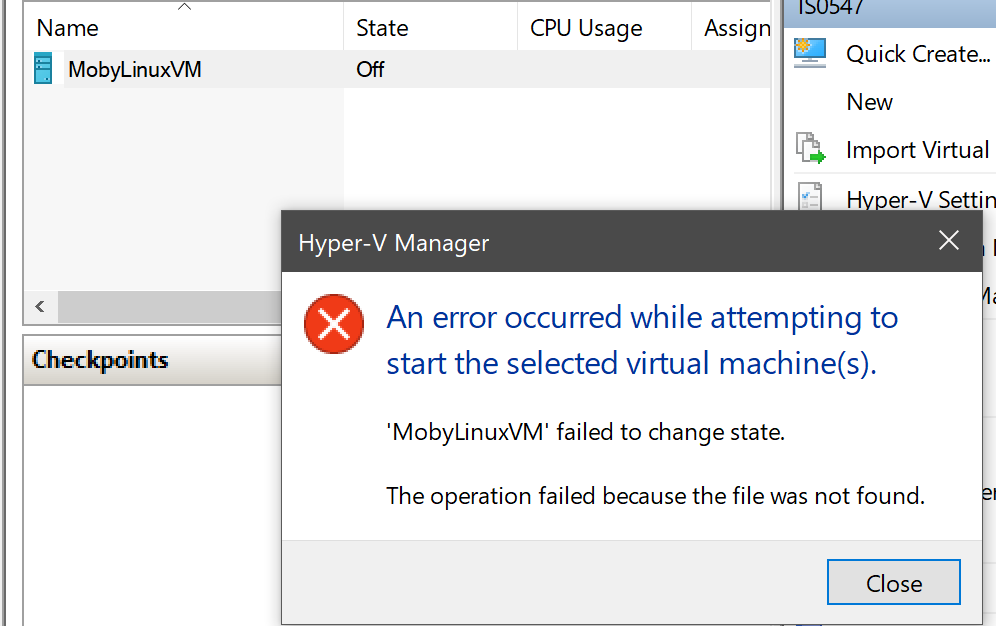996x626 pixels.
Task: Click the CPU Usage column header
Action: point(586,28)
